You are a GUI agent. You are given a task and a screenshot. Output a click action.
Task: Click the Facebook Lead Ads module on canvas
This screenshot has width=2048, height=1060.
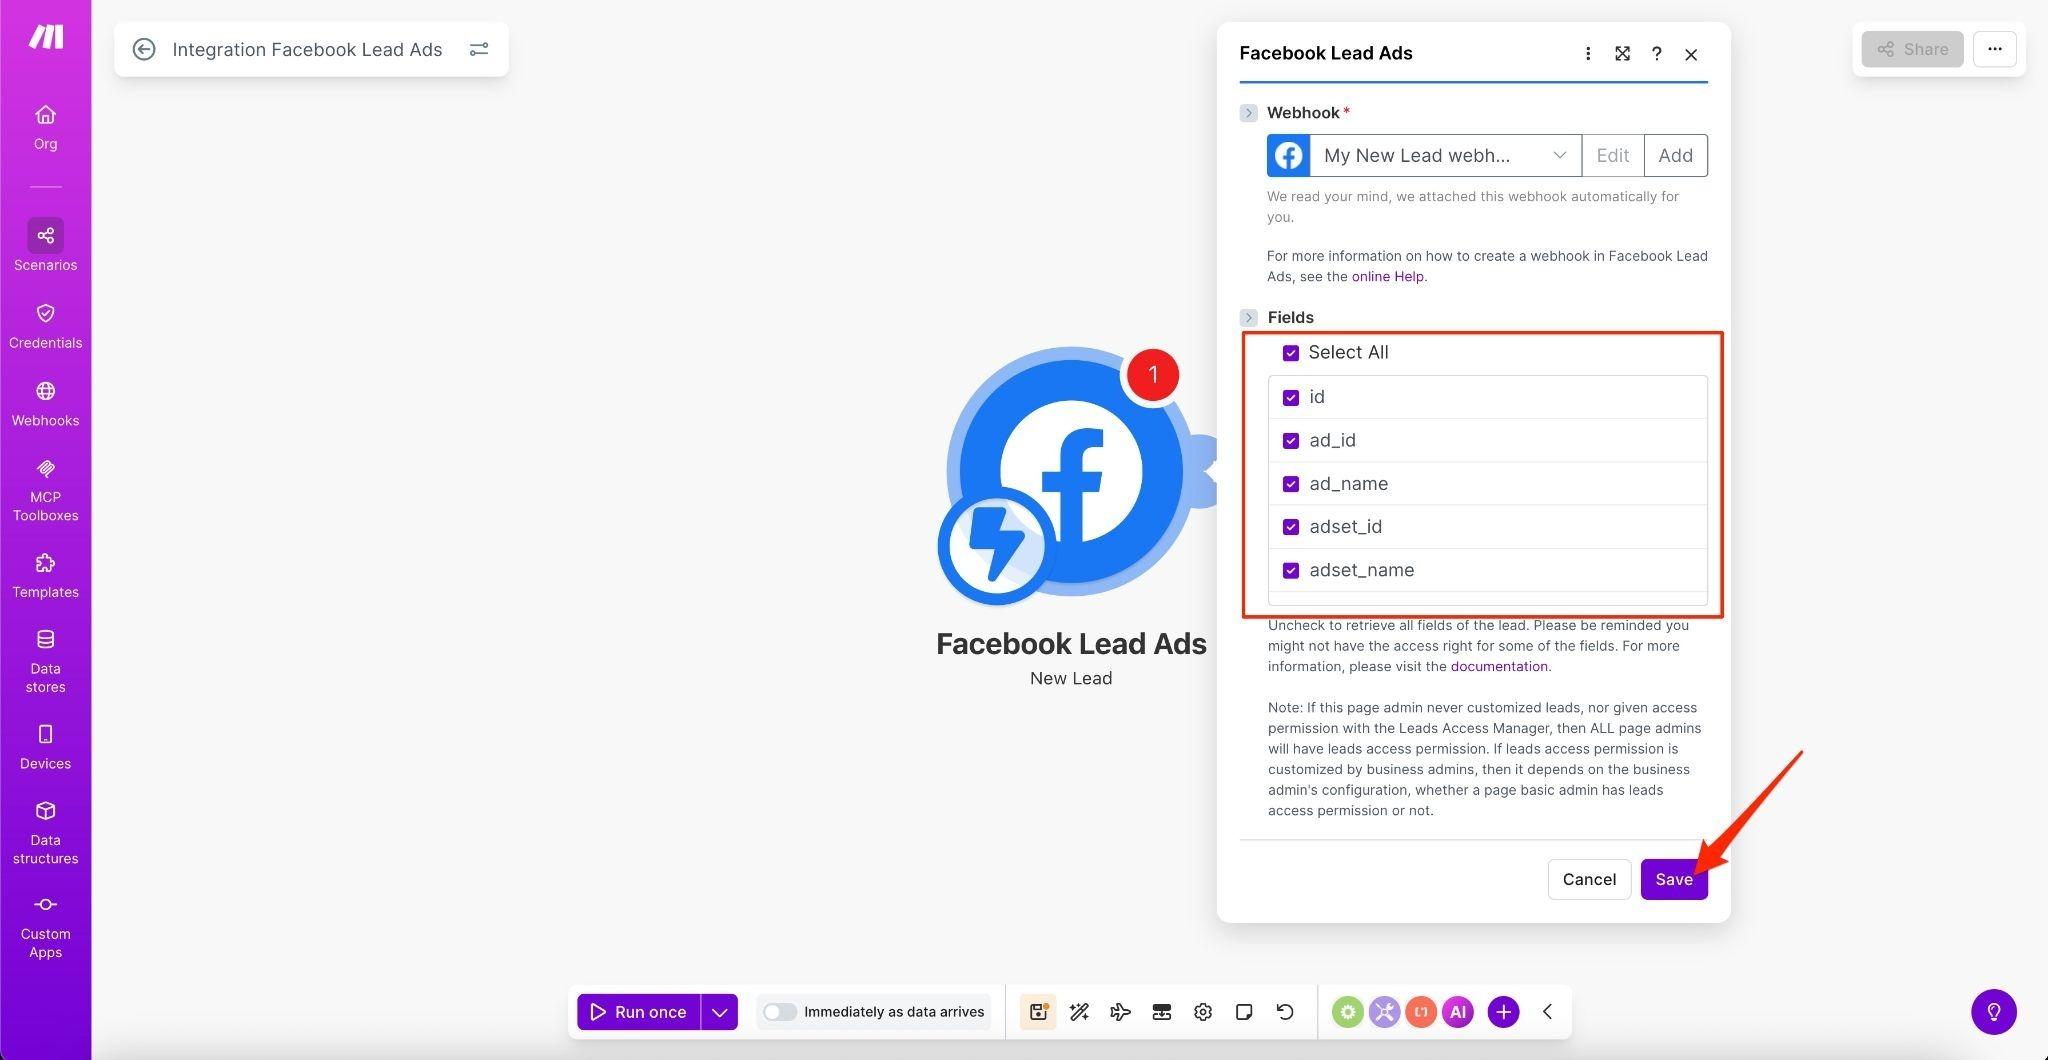[1071, 473]
